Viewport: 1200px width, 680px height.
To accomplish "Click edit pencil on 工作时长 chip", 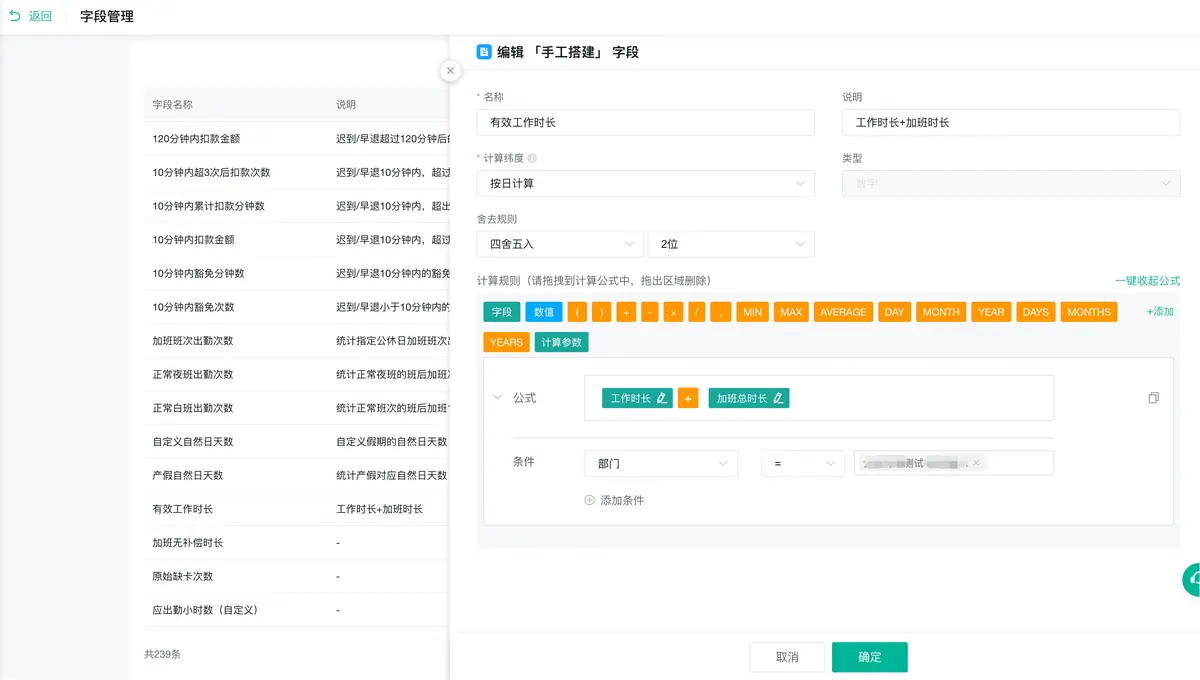I will click(x=661, y=398).
